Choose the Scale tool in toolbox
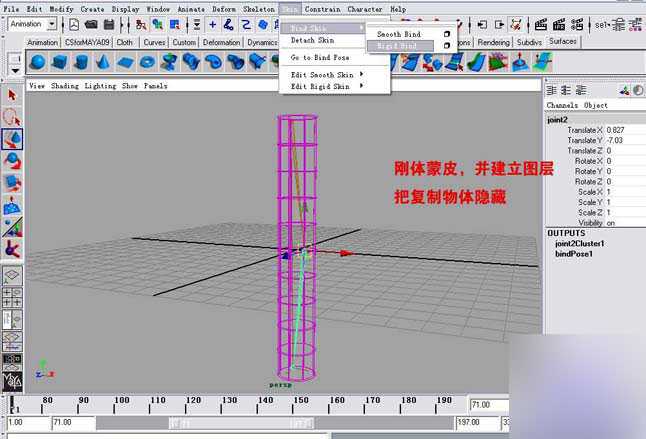The image size is (646, 439). click(12, 183)
